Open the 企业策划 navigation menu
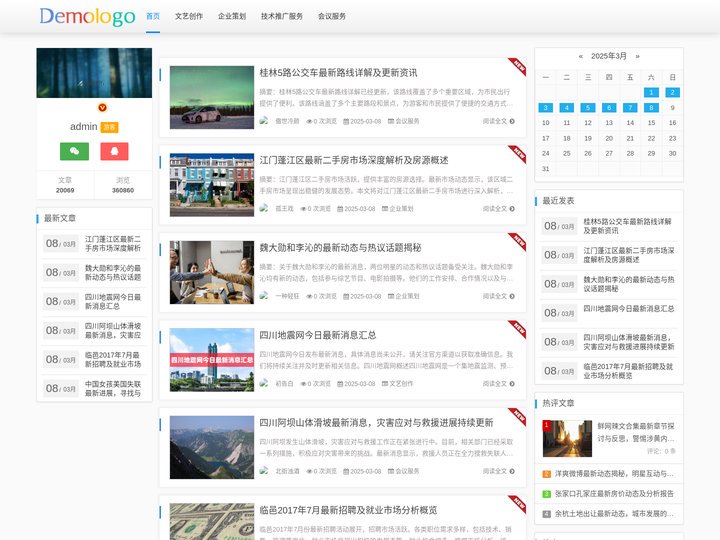Viewport: 720px width, 540px height. [232, 16]
